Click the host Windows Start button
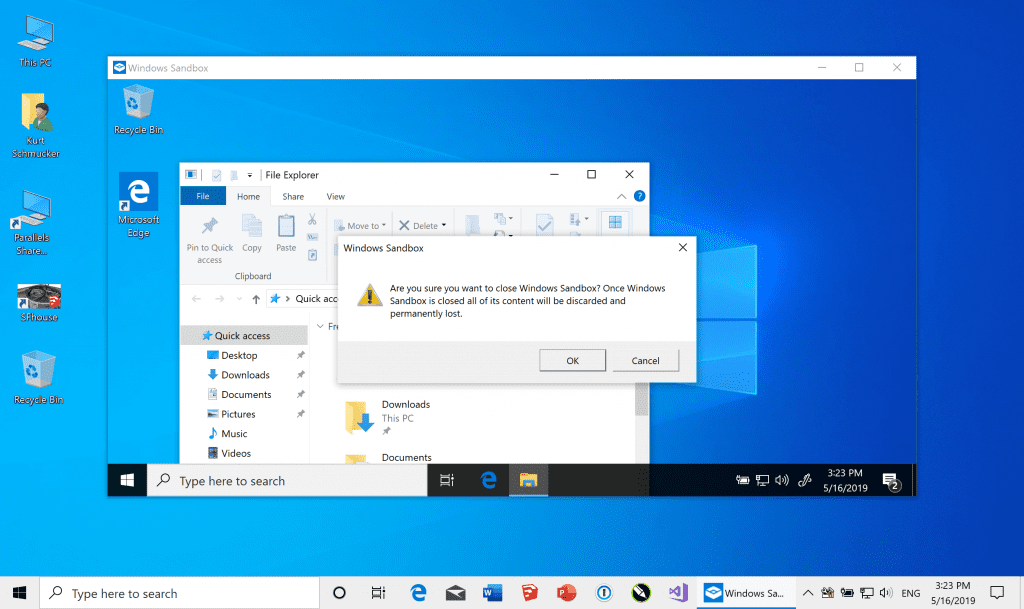The width and height of the screenshot is (1024, 609). pos(20,593)
